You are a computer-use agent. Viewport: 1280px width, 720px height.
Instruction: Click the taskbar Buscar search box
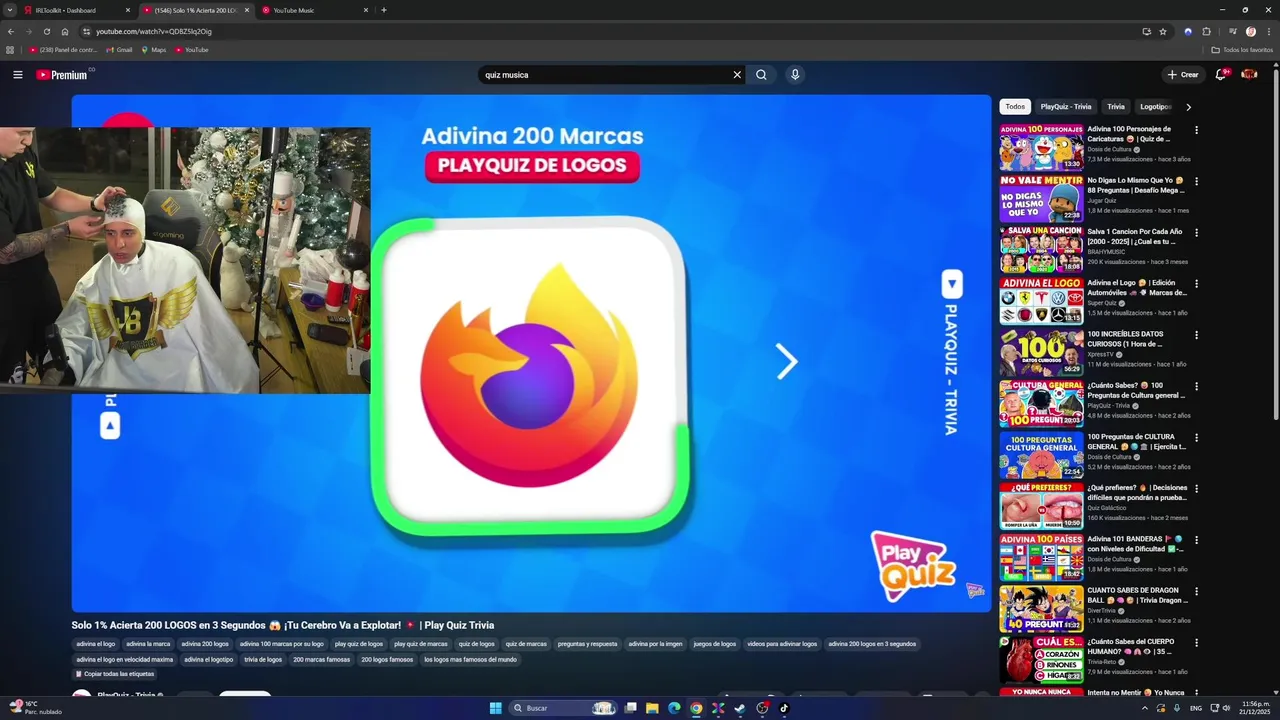[x=564, y=708]
